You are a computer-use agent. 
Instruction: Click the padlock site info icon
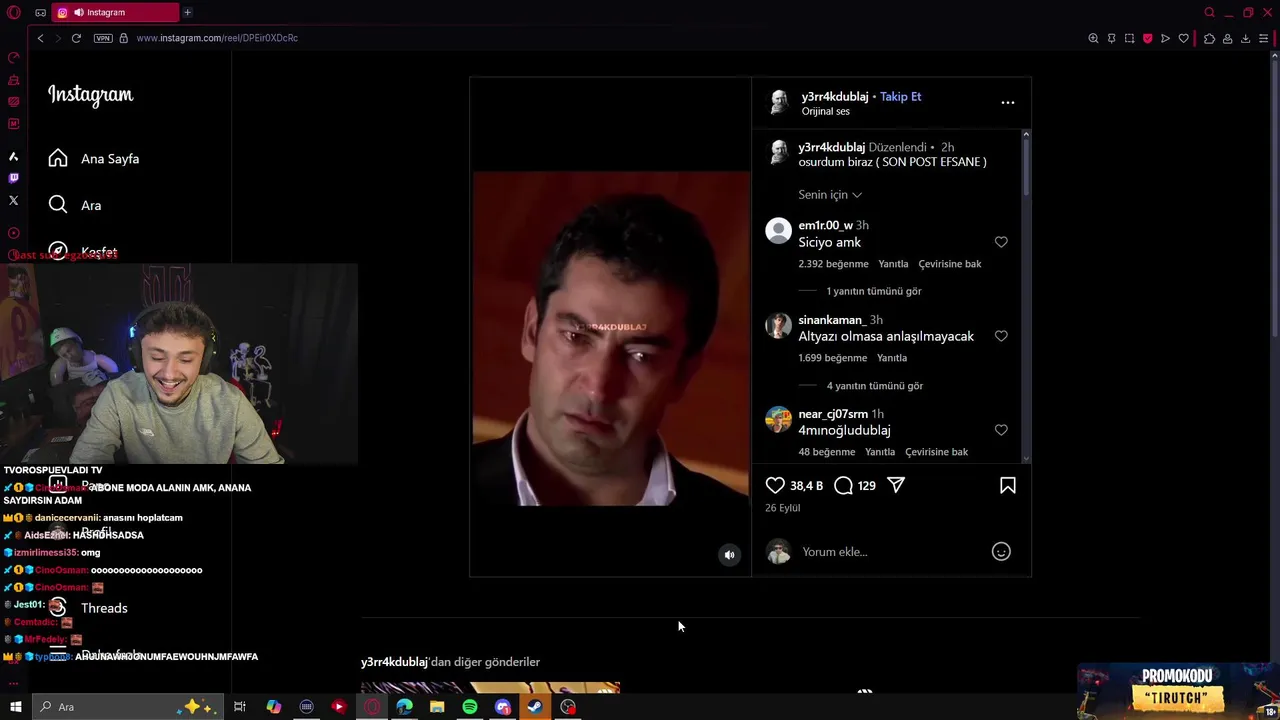point(123,38)
